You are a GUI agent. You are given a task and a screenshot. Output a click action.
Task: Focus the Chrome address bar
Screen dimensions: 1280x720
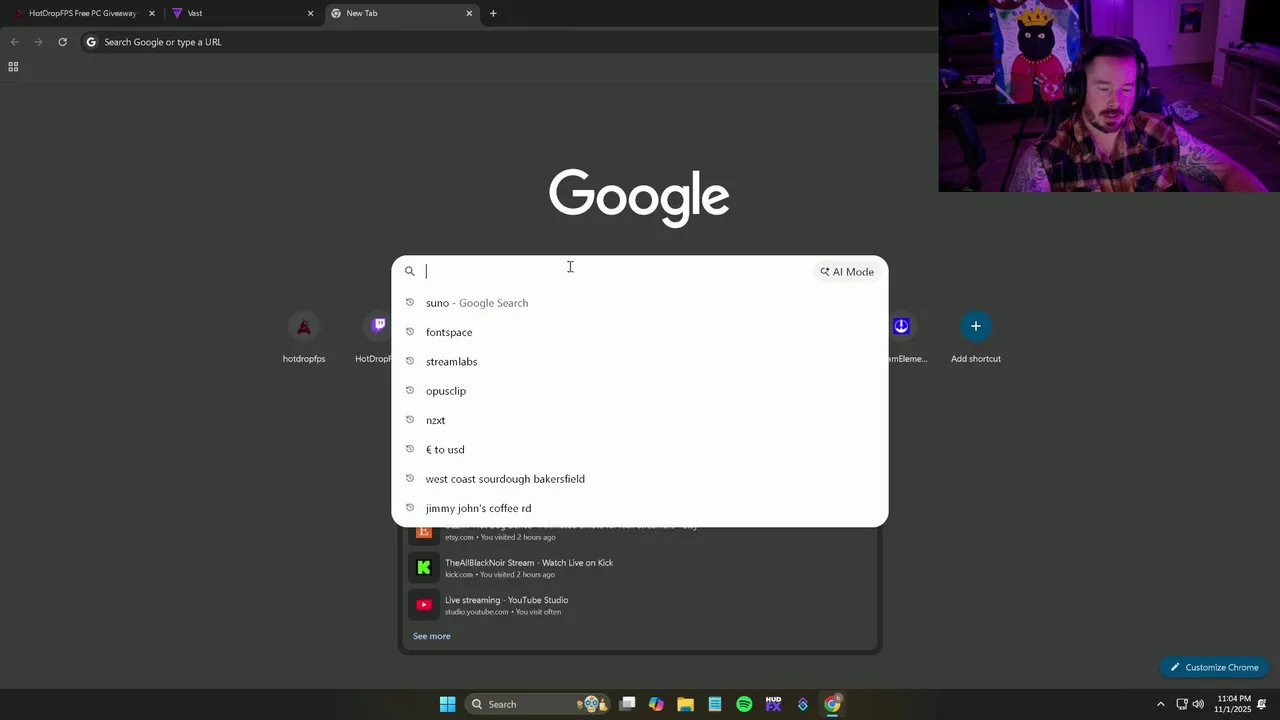[x=510, y=42]
